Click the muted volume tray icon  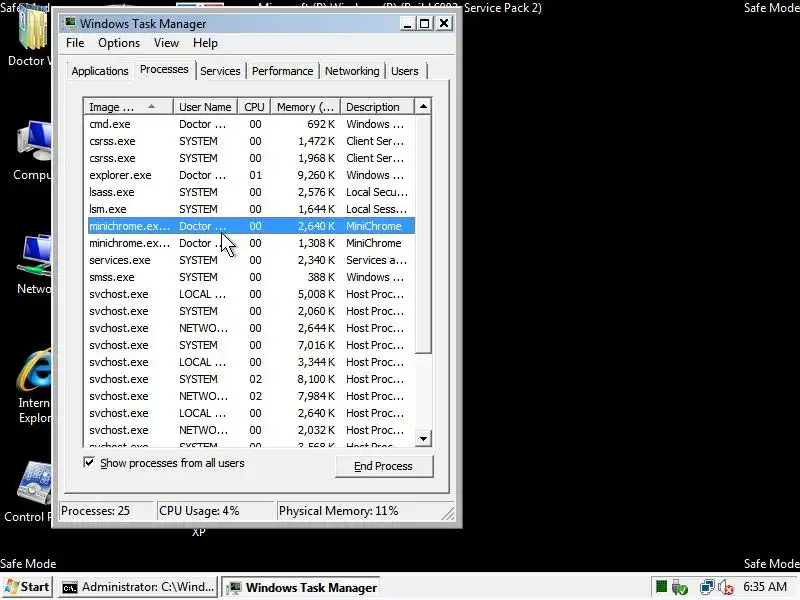[x=726, y=587]
